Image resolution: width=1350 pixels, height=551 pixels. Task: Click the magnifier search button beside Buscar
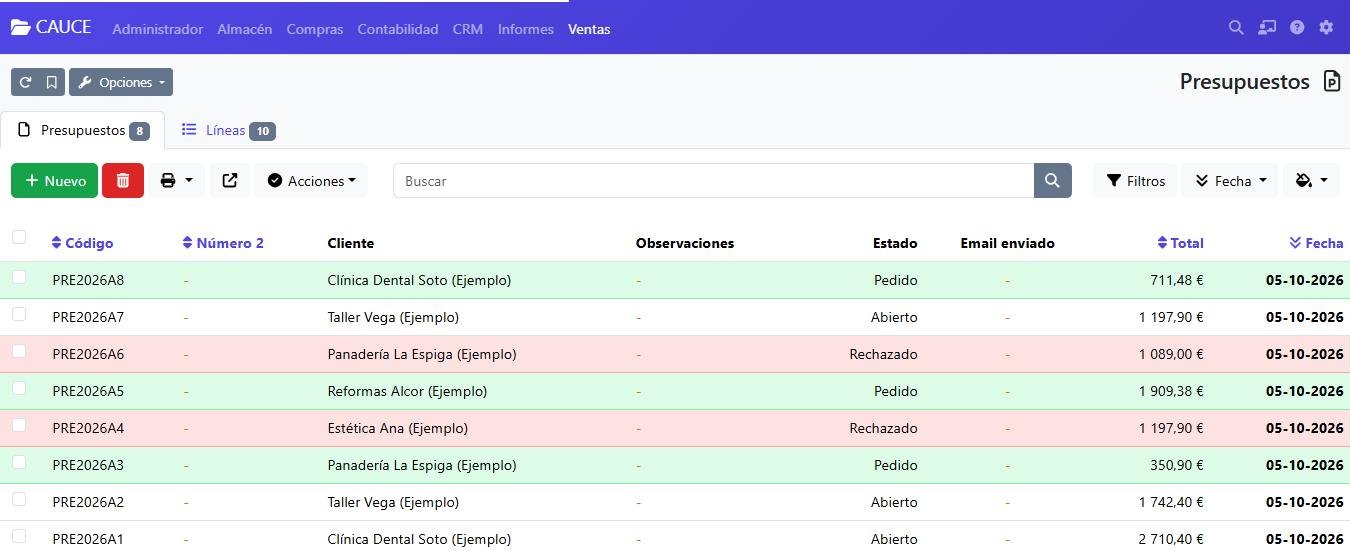pos(1052,181)
